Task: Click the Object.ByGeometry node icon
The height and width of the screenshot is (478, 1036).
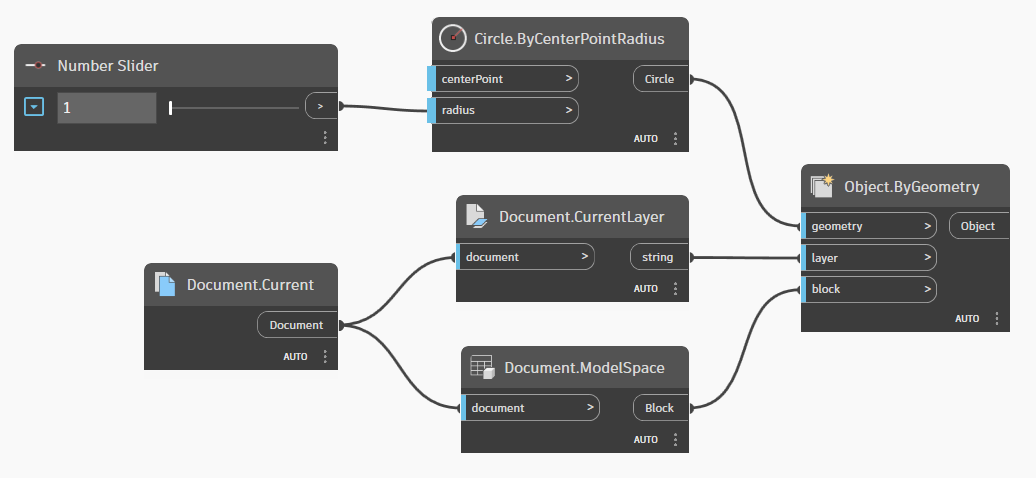Action: [822, 186]
